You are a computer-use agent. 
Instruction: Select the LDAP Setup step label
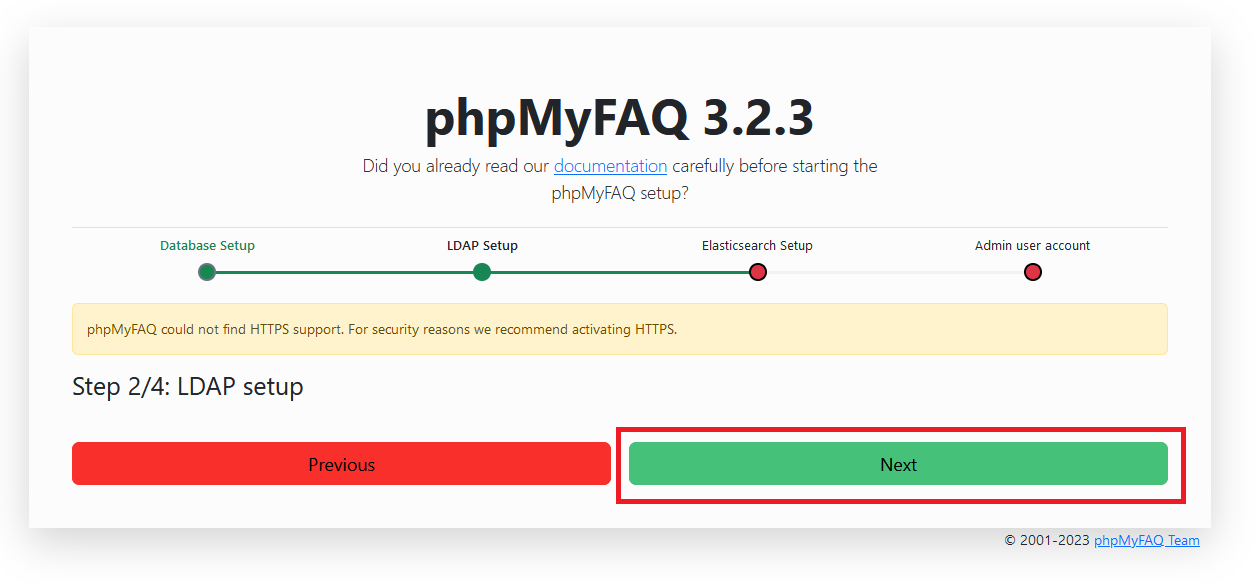482,246
